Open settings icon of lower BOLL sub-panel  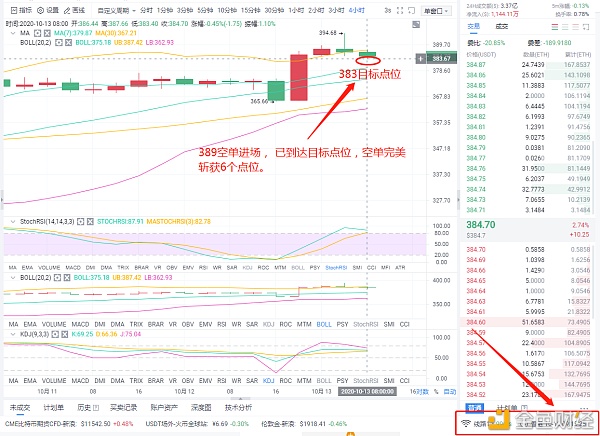pyautogui.click(x=59, y=278)
